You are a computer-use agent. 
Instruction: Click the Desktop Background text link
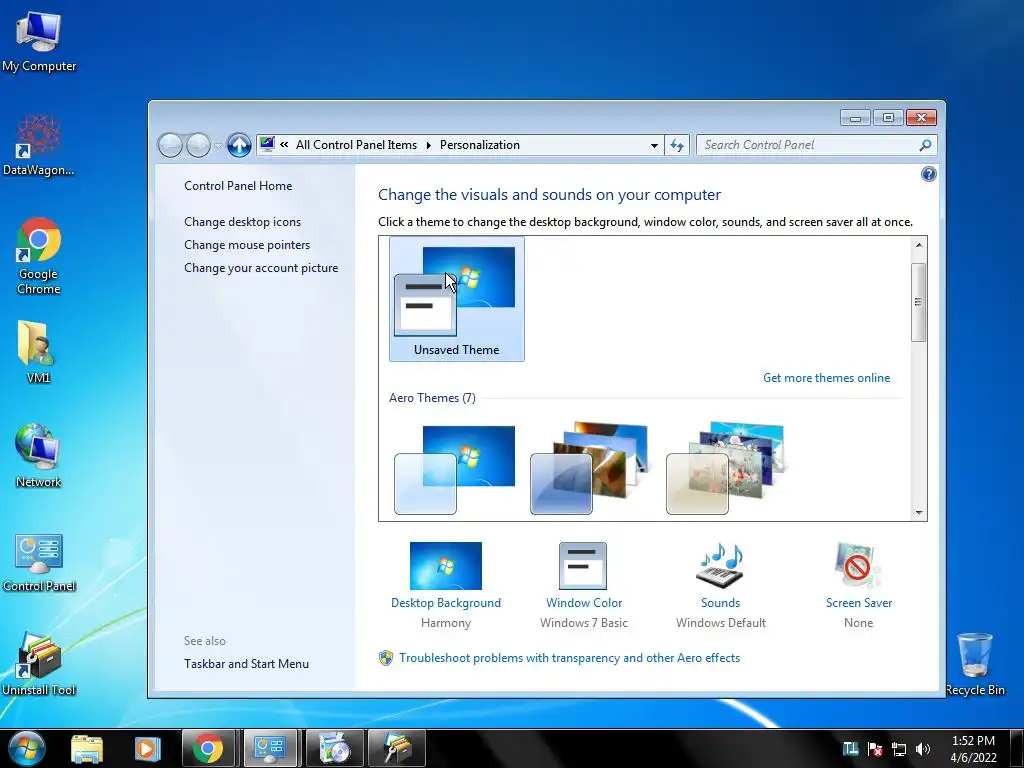pos(445,603)
